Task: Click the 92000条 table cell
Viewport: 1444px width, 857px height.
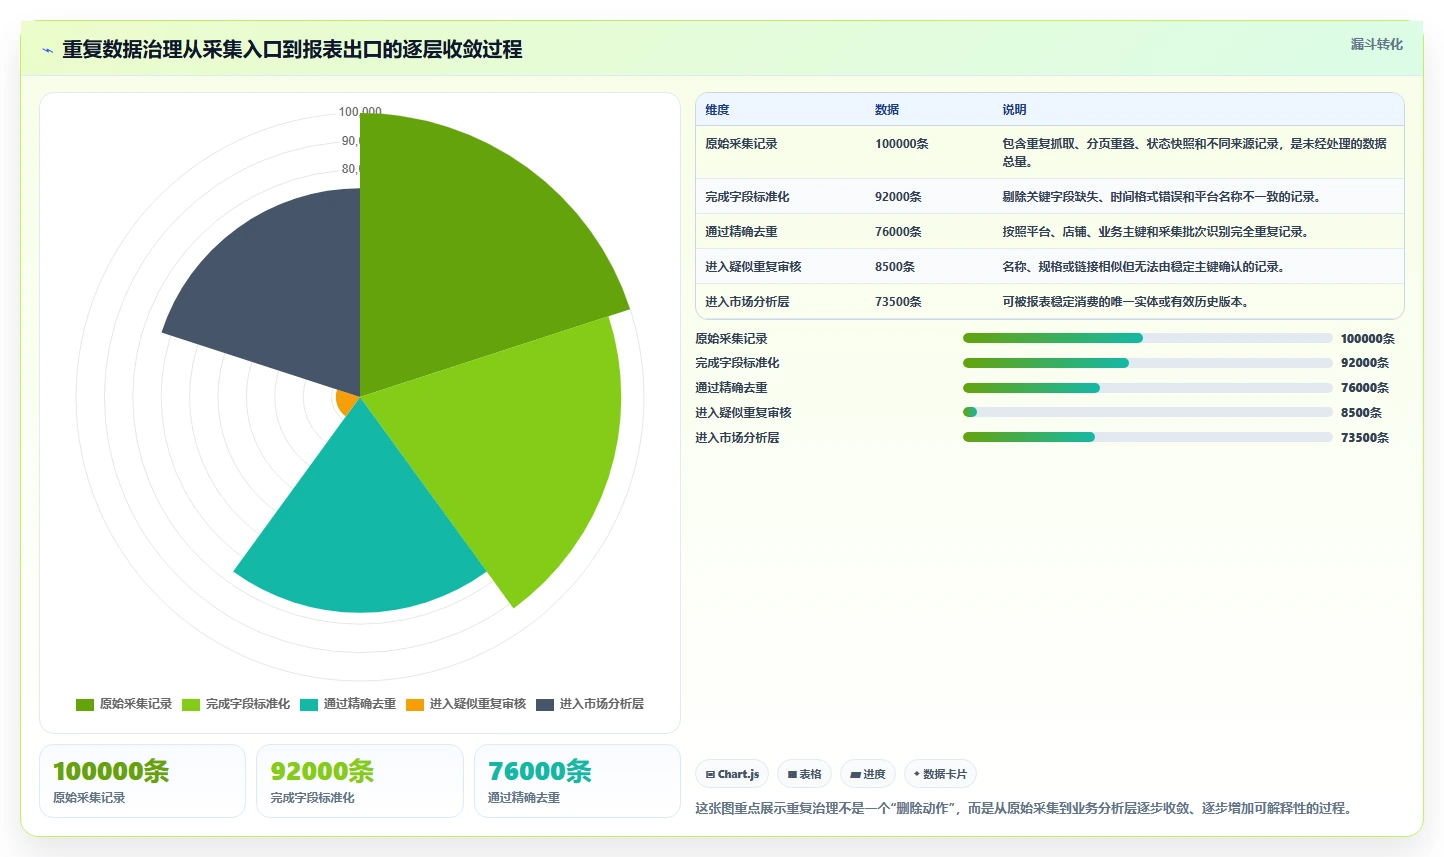Action: [898, 197]
